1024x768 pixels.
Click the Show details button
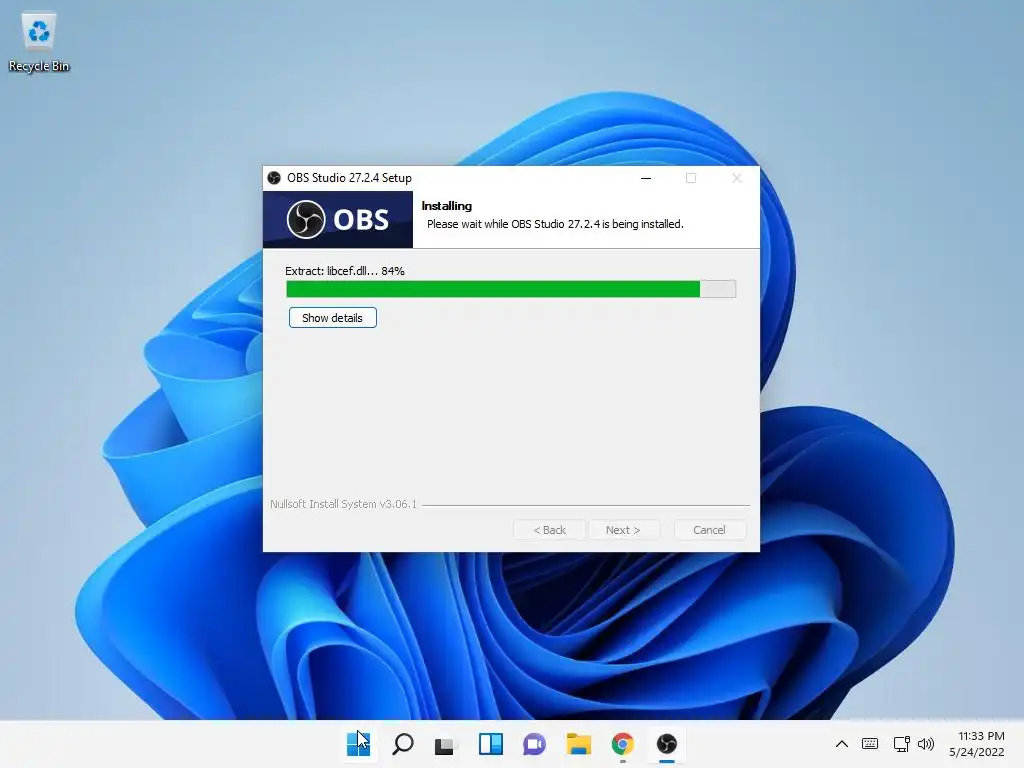click(332, 318)
